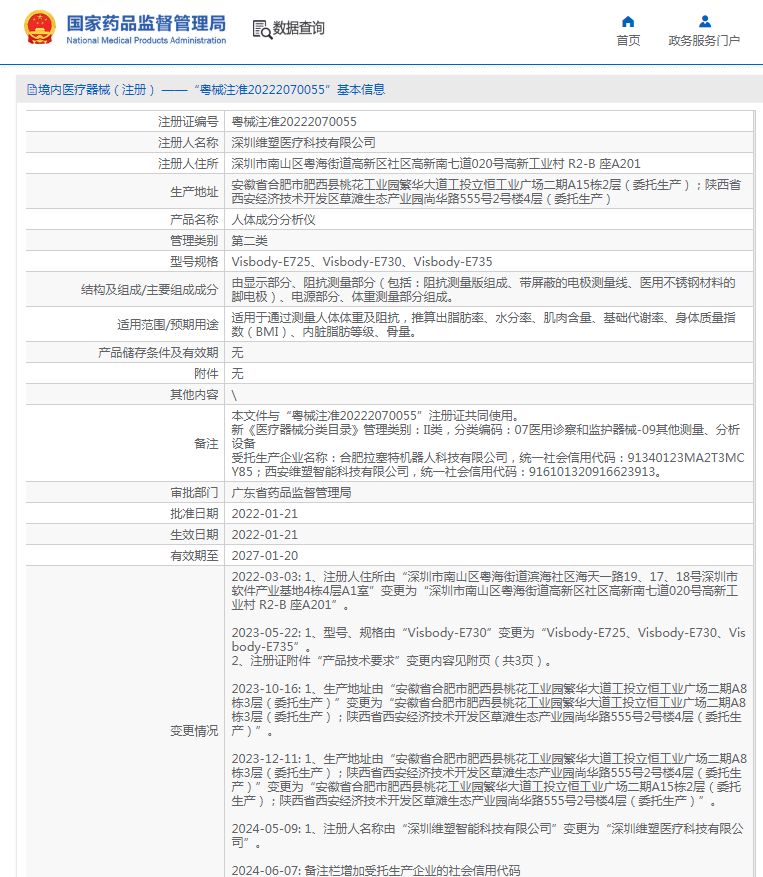Open the 数据查询 search icon
This screenshot has width=763, height=877.
(x=262, y=29)
